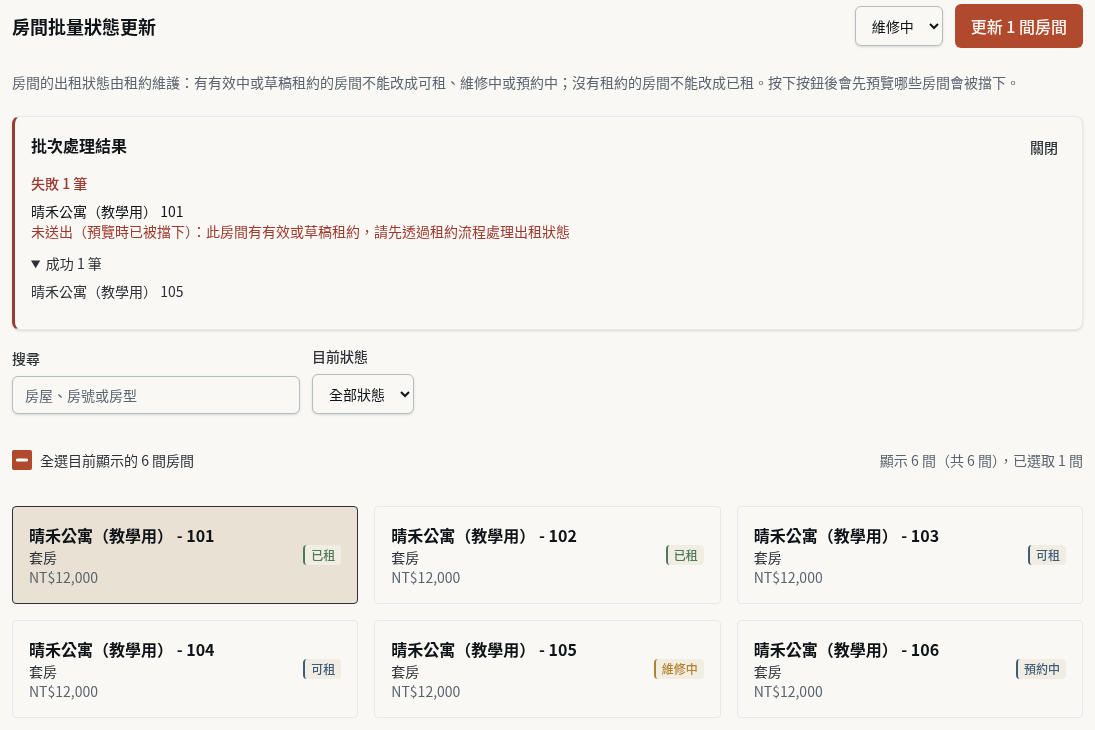Select room card 晴禾公寓 - 102
This screenshot has height=730, width=1095.
(x=547, y=555)
